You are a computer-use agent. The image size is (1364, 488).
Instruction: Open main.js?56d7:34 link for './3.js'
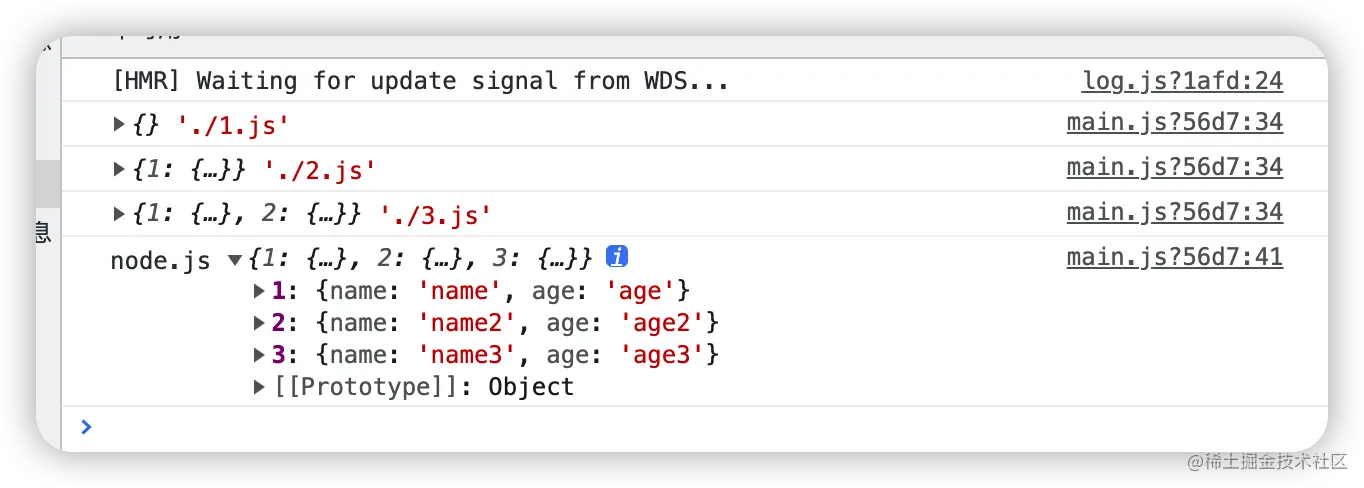pyautogui.click(x=1175, y=212)
